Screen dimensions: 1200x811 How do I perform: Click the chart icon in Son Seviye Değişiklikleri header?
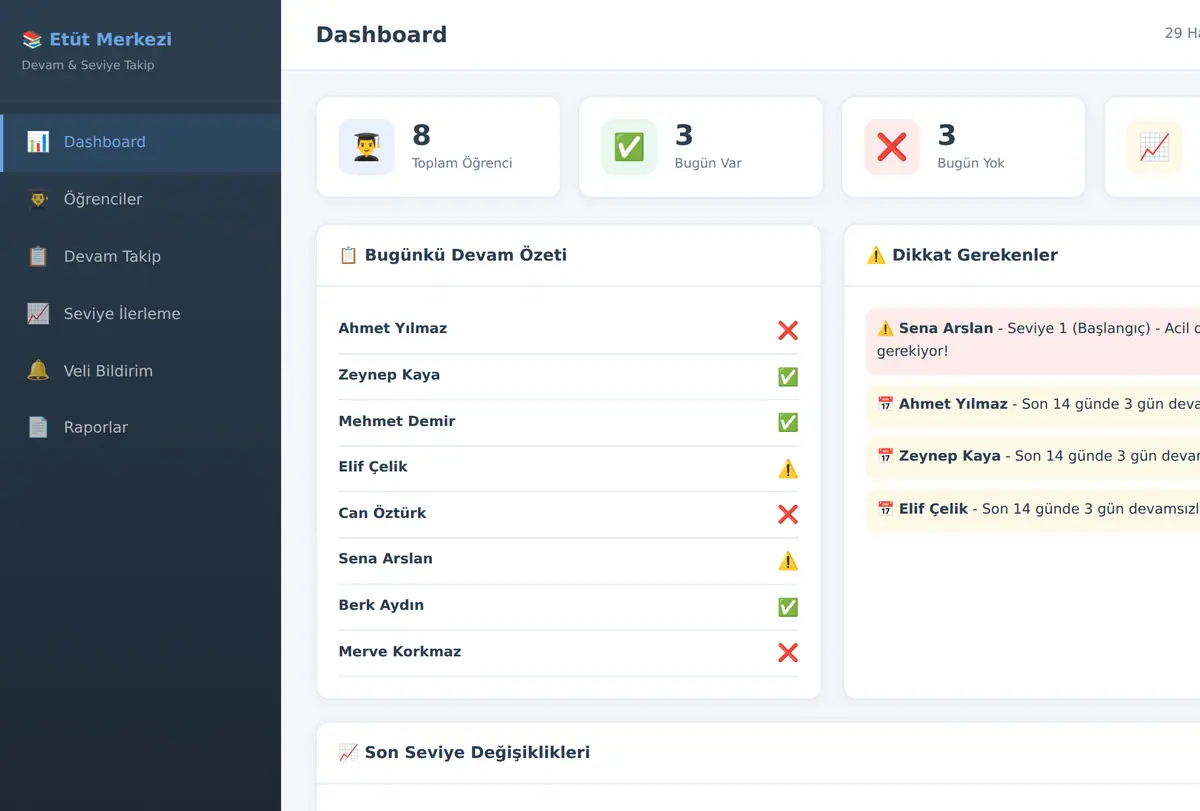click(348, 752)
